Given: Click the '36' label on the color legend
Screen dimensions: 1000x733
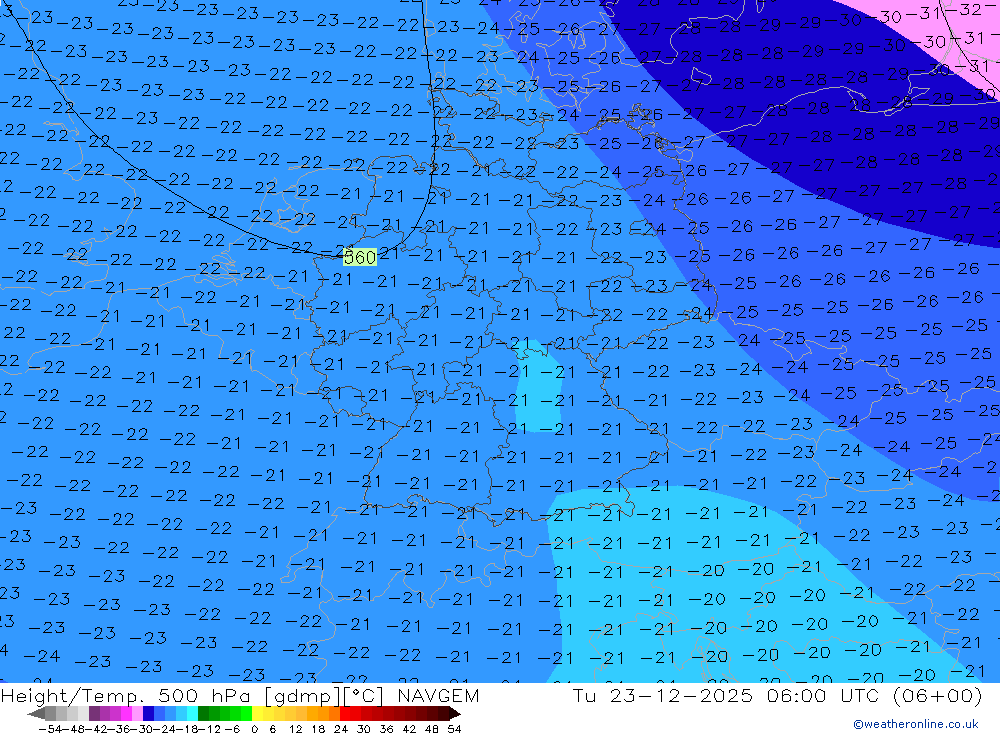Looking at the screenshot, I should (x=386, y=729).
